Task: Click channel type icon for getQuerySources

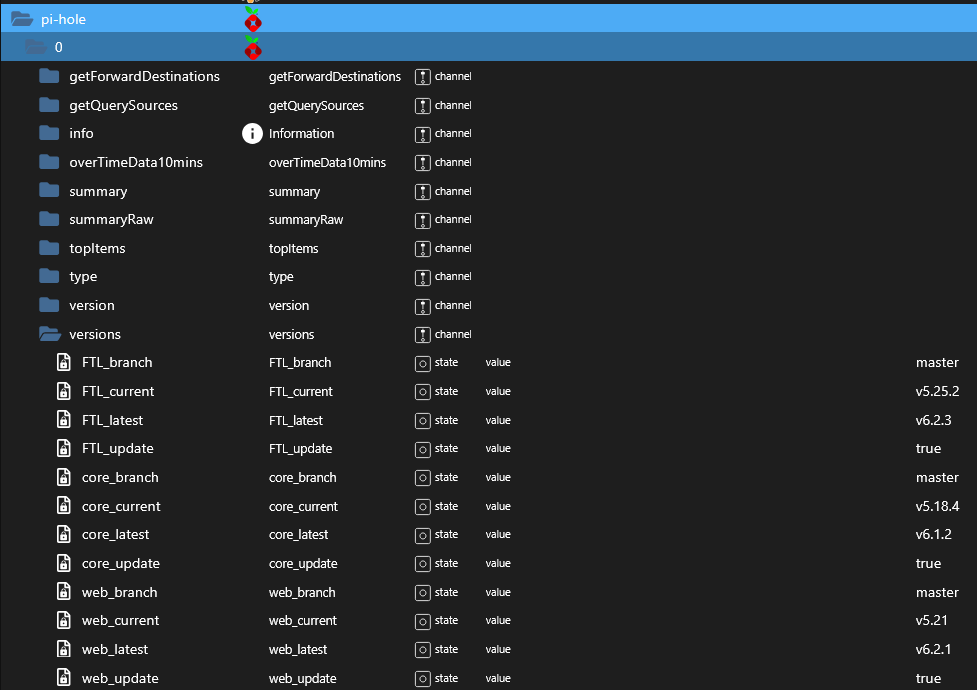Action: pyautogui.click(x=422, y=106)
